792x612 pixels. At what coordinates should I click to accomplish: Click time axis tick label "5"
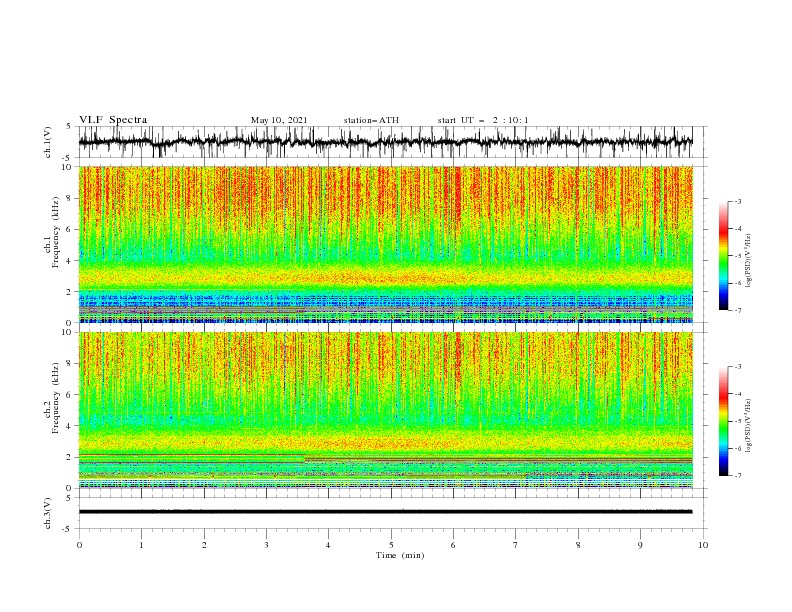click(391, 545)
